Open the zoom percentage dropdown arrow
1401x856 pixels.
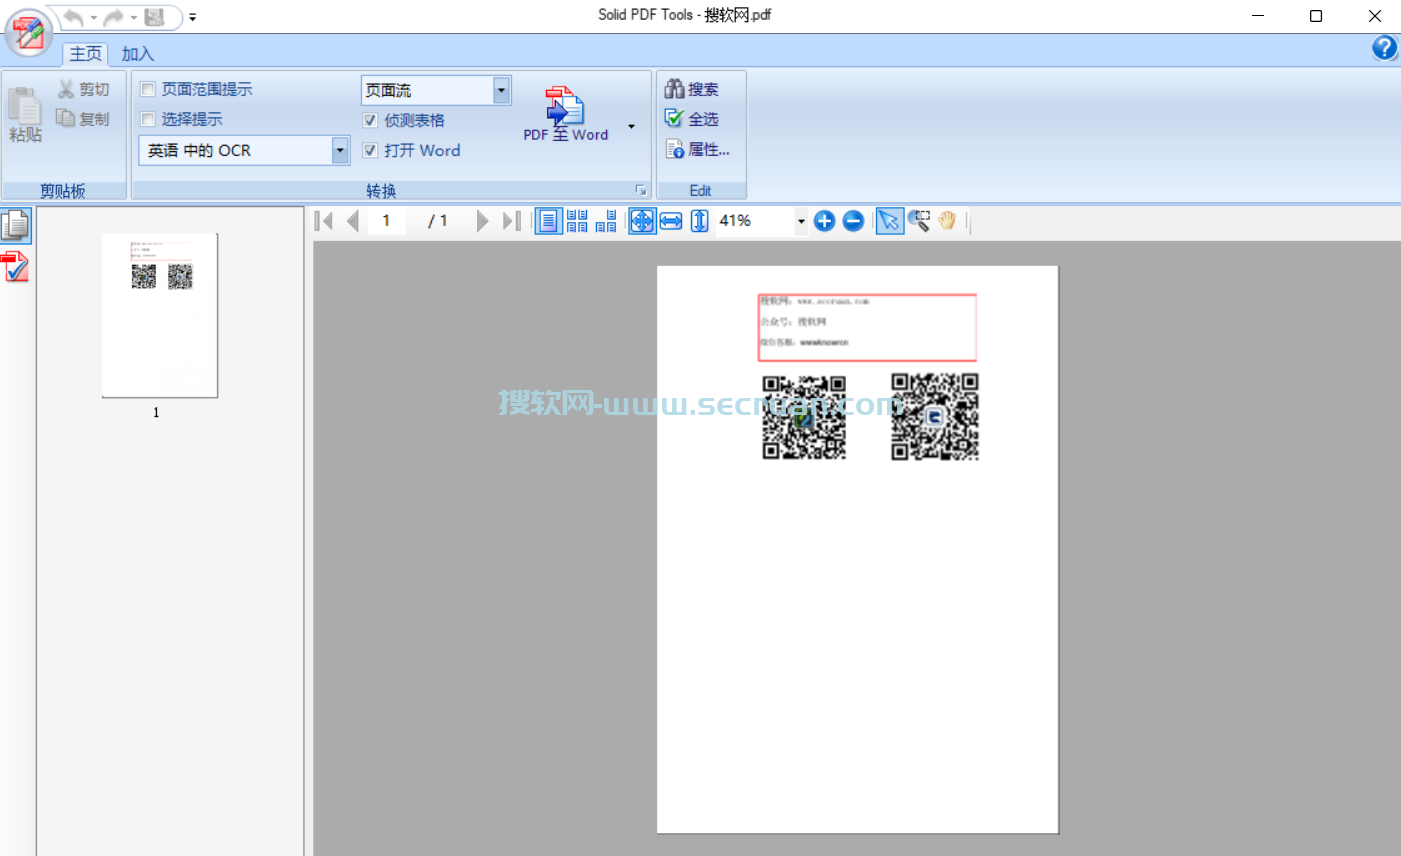click(x=801, y=222)
